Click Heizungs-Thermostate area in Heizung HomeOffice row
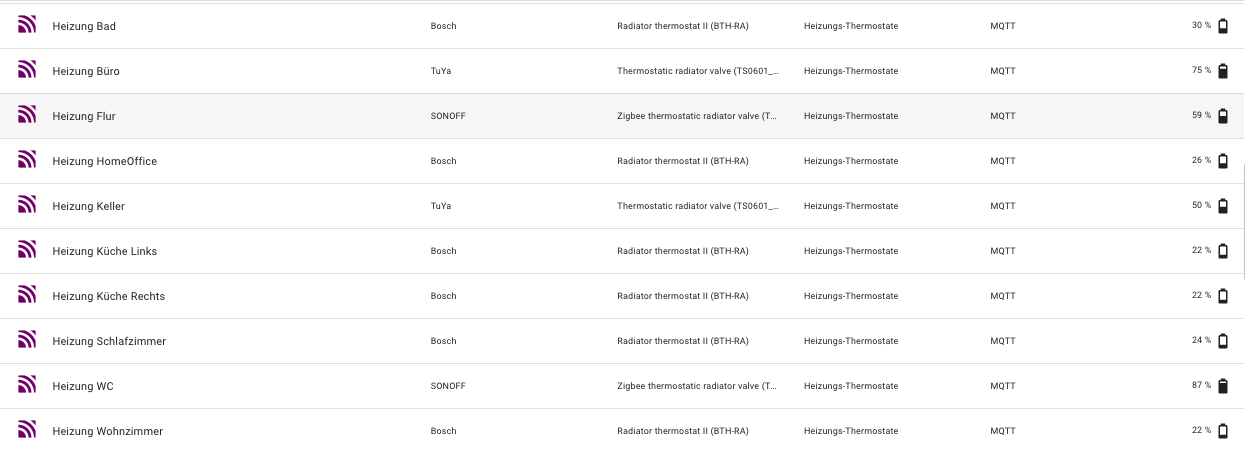Screen dimensions: 1245x453 pos(850,161)
